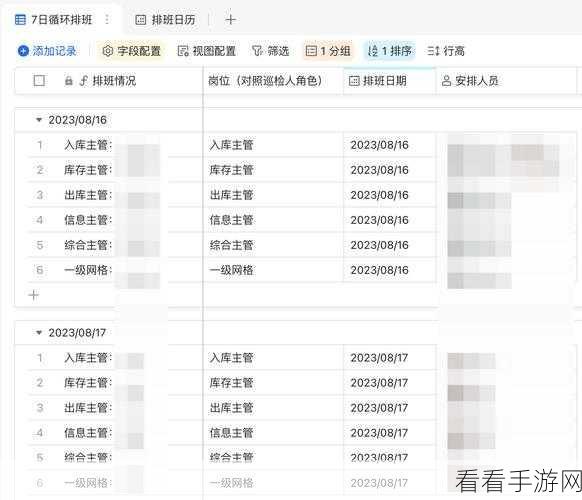
Task: Click row number 1 in 2023/08/16 group
Action: click(40, 145)
